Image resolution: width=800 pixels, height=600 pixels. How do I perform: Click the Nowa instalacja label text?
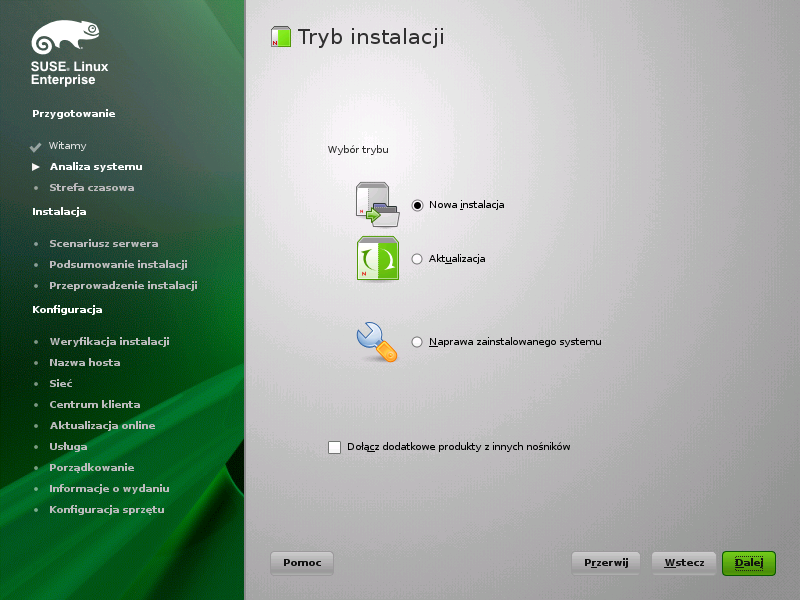[467, 205]
